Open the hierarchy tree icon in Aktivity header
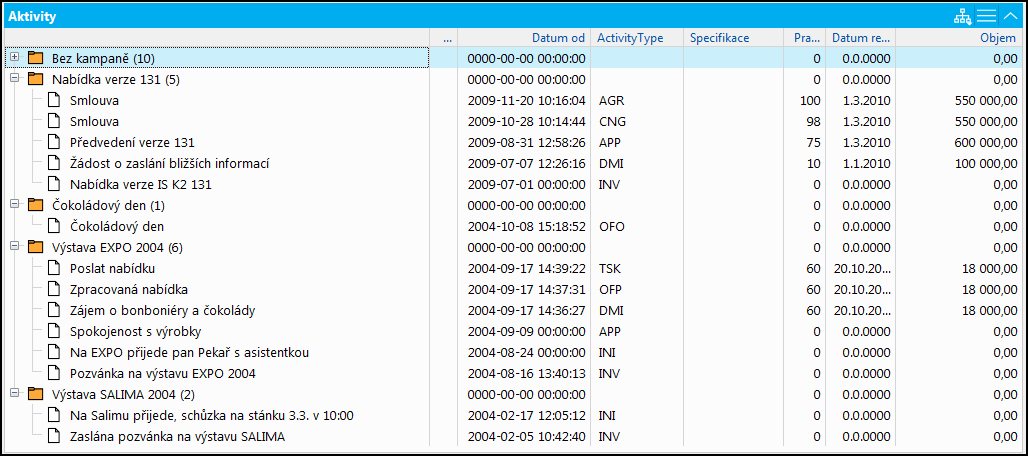The width and height of the screenshot is (1028, 456). pyautogui.click(x=962, y=17)
